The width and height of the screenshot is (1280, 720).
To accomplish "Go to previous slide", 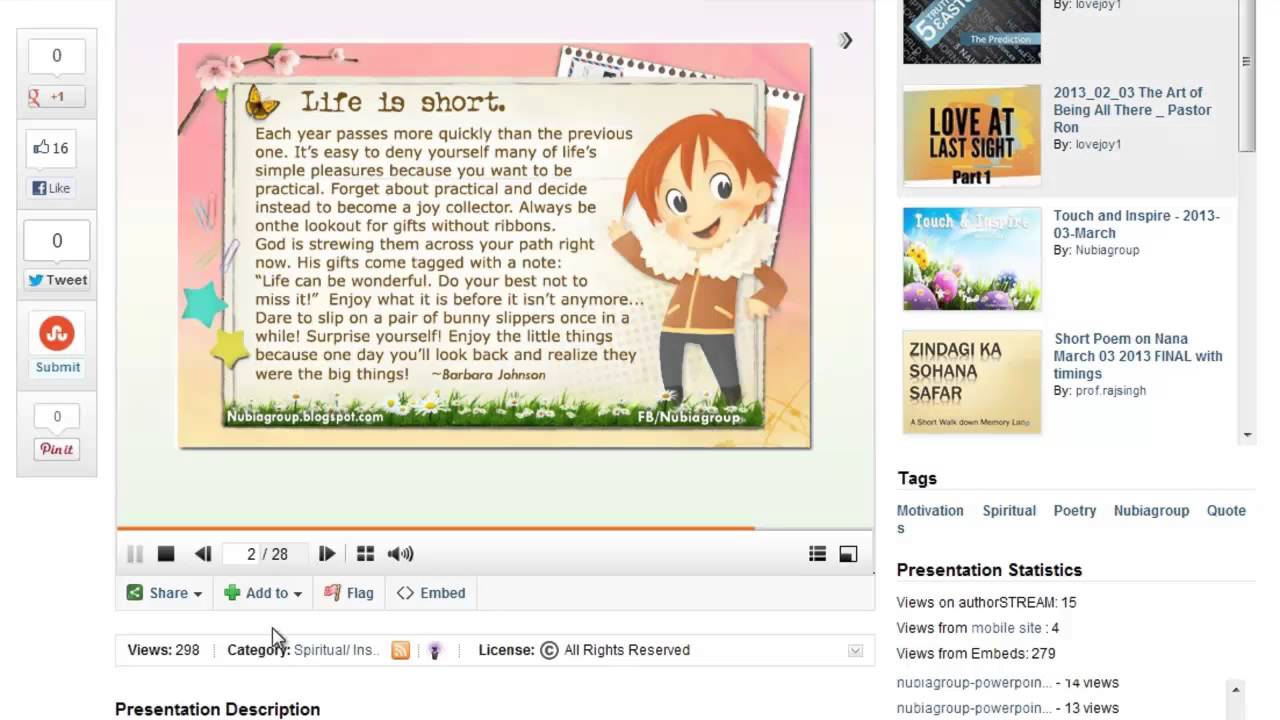I will tap(203, 554).
